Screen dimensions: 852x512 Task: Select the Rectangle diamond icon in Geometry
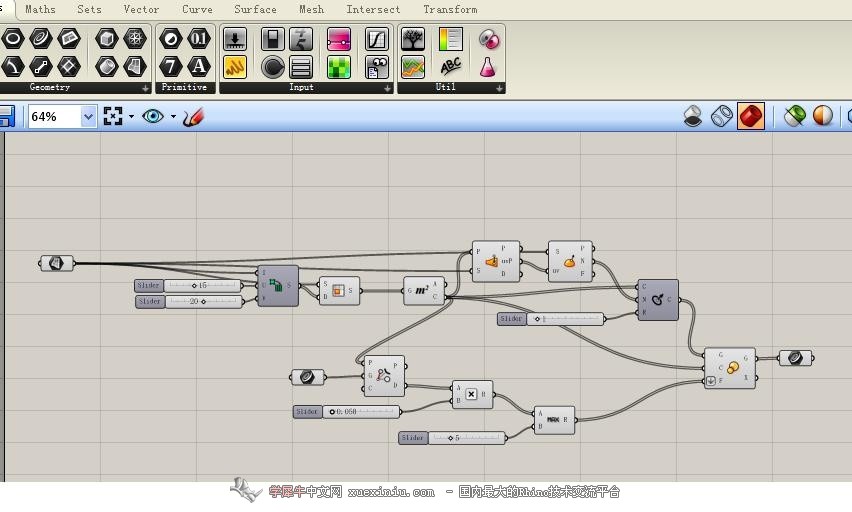click(x=68, y=66)
